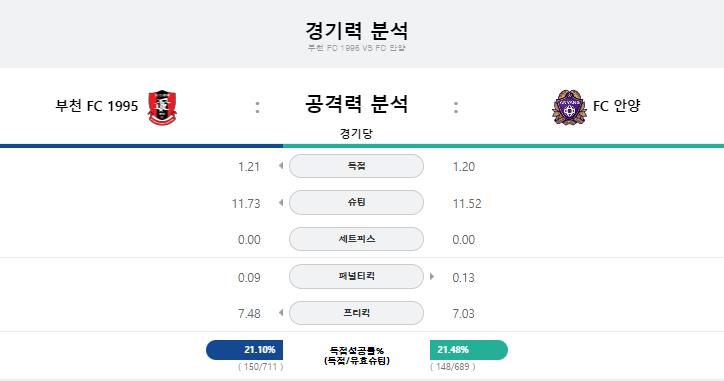Click the left arrow beside the 프리킥 pill

tap(281, 313)
